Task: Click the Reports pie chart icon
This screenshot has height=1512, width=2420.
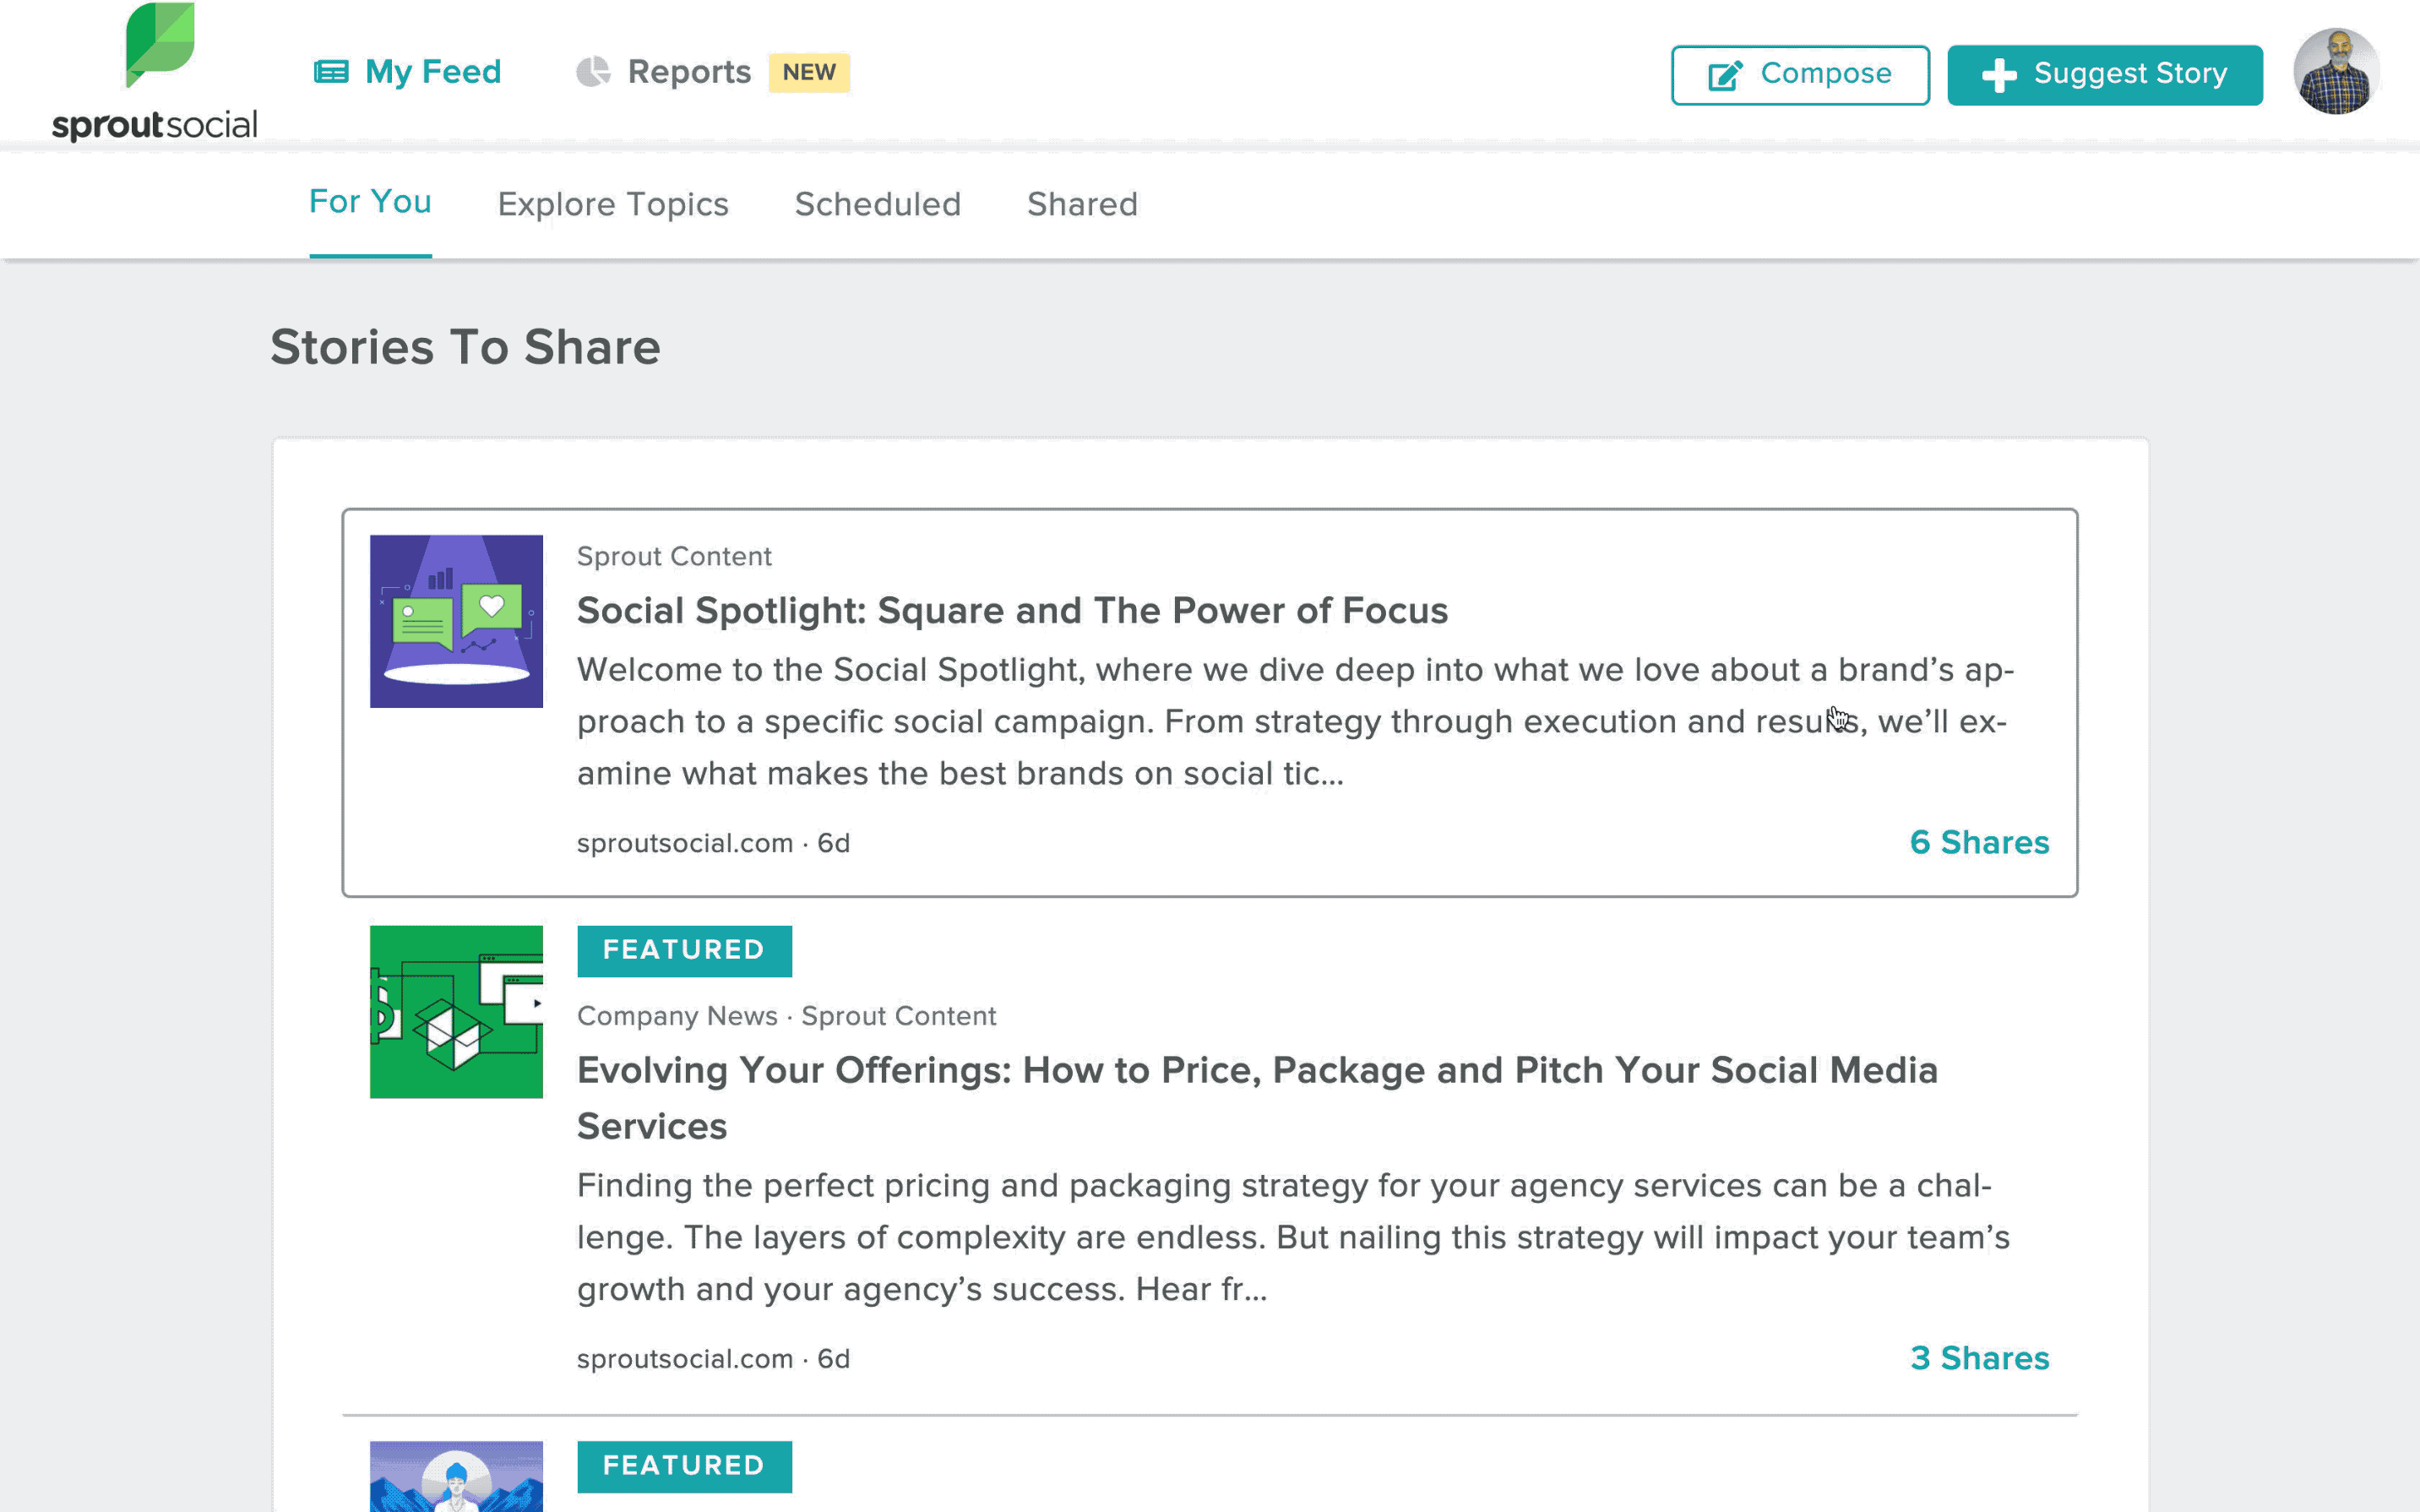Action: [593, 72]
